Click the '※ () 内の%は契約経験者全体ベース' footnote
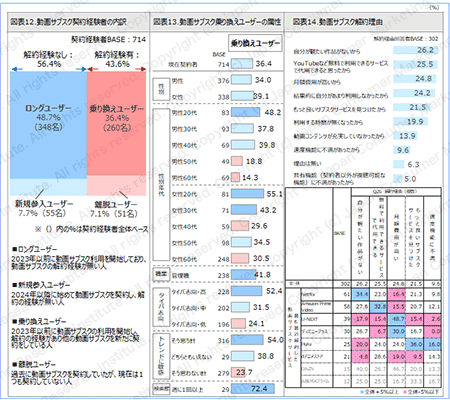 tap(92, 229)
